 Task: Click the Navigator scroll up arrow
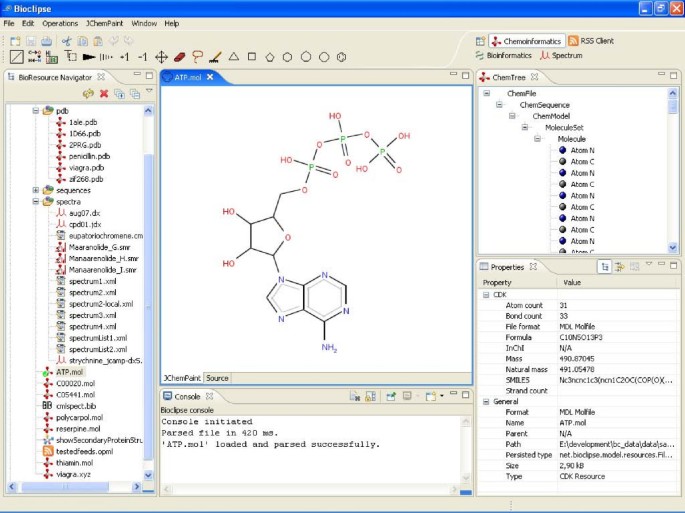click(148, 111)
